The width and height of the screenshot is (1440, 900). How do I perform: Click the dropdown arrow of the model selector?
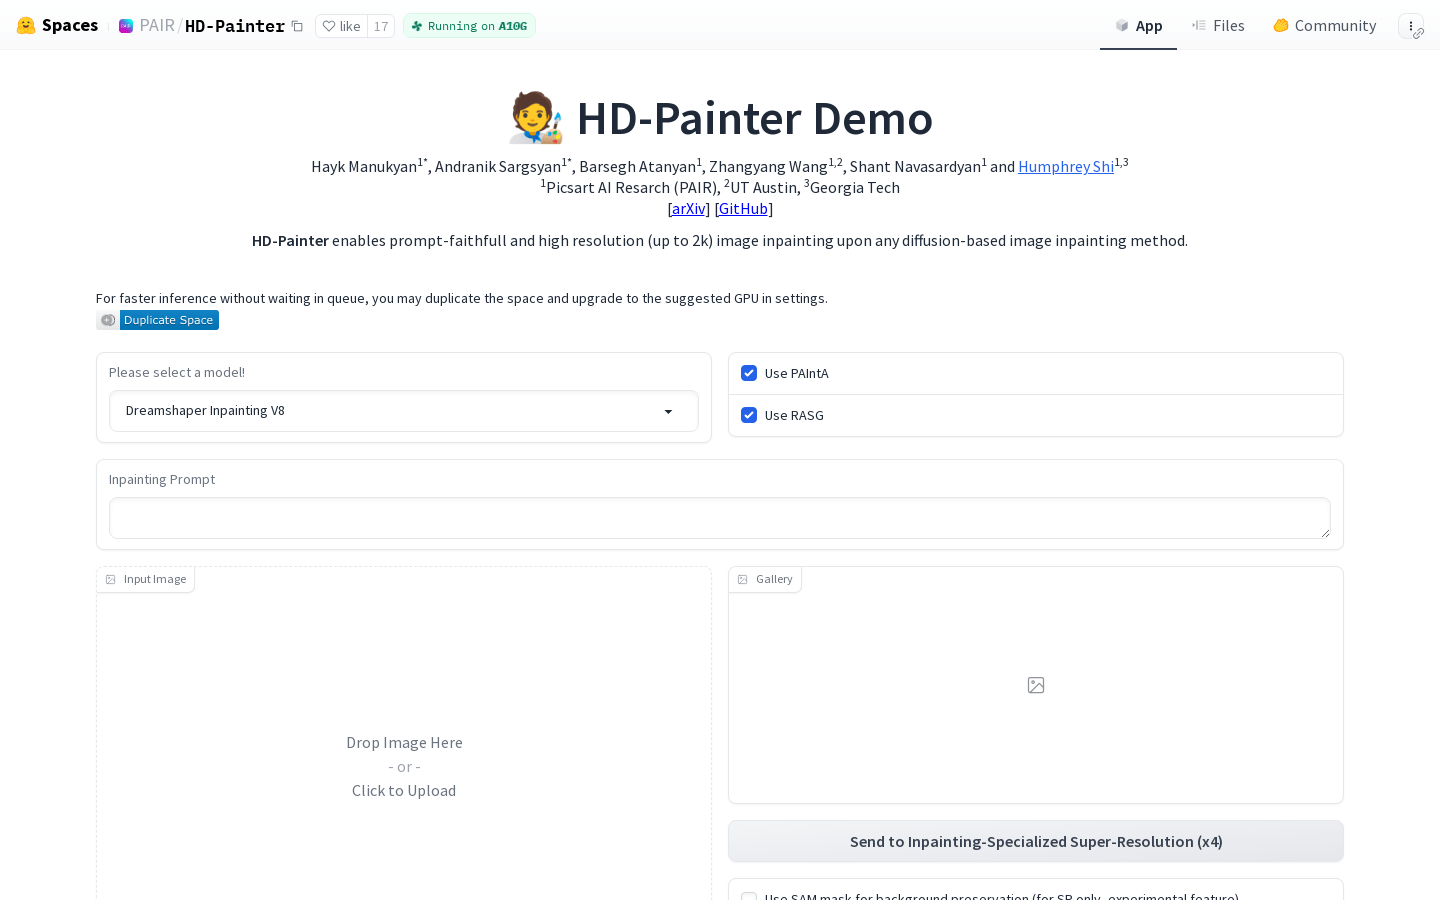[x=669, y=412]
